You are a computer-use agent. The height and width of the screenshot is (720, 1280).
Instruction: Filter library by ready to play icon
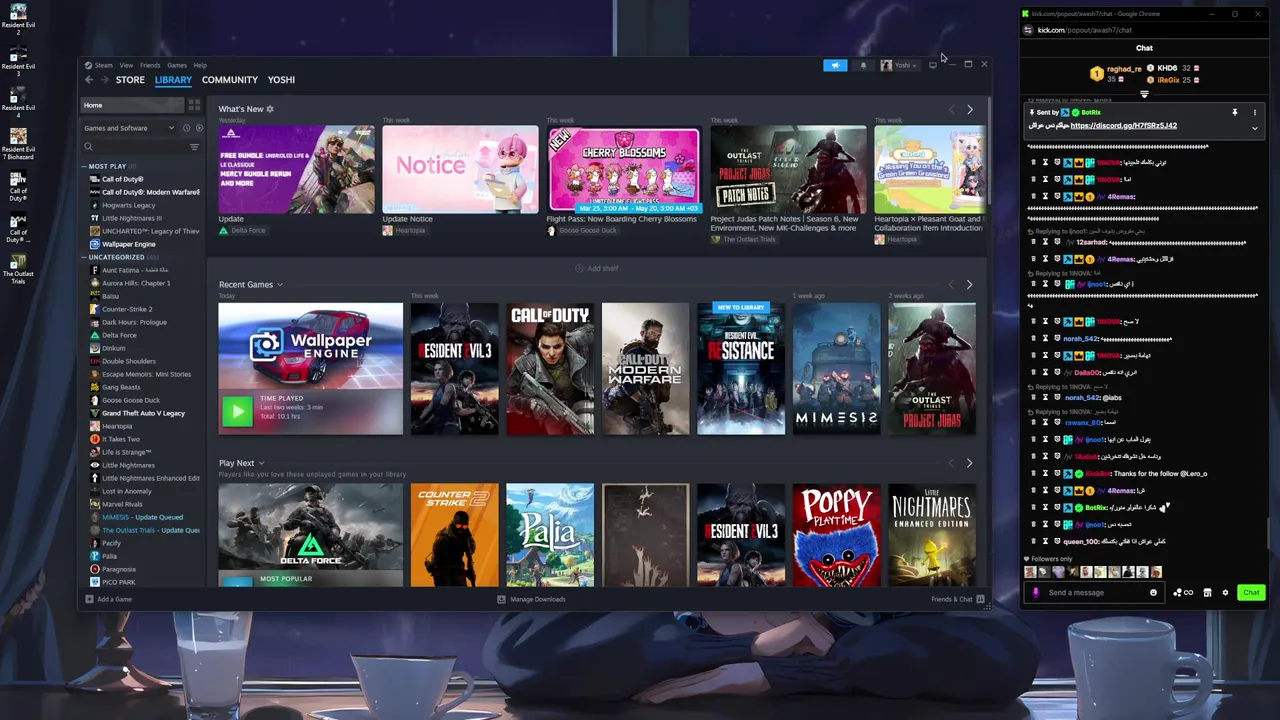point(198,128)
